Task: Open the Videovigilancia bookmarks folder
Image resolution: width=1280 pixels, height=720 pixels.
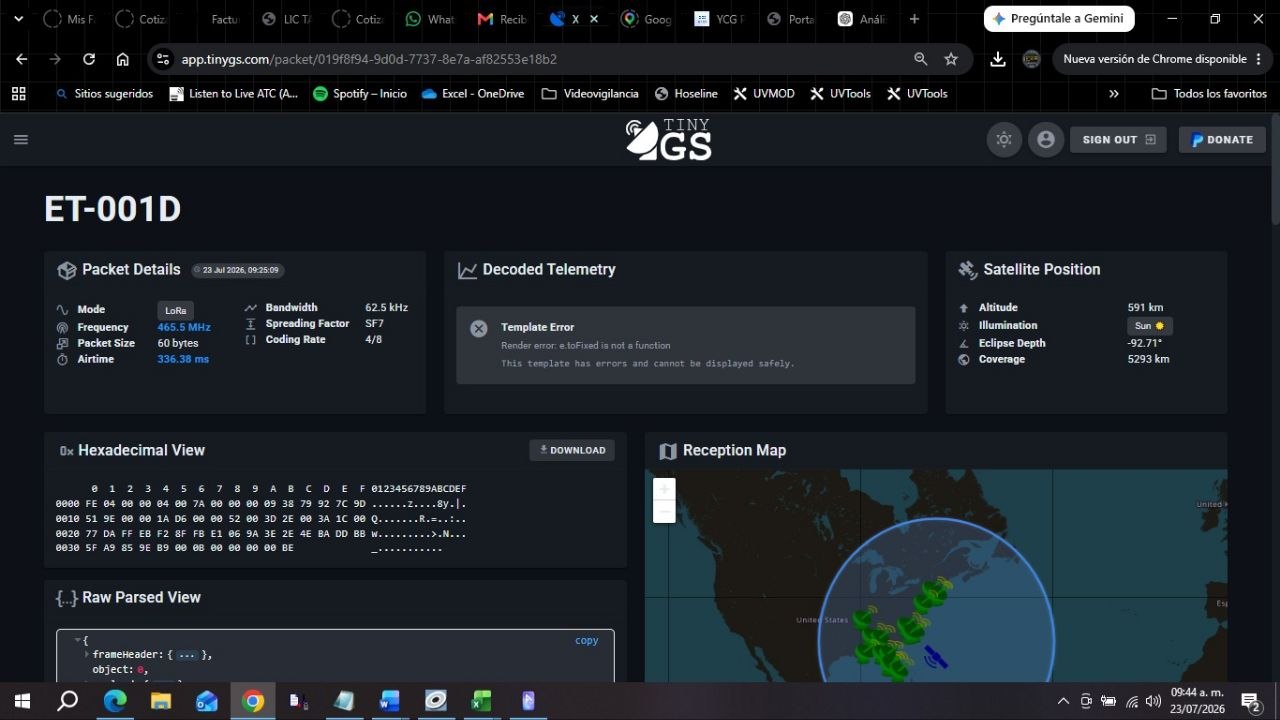Action: click(x=590, y=94)
